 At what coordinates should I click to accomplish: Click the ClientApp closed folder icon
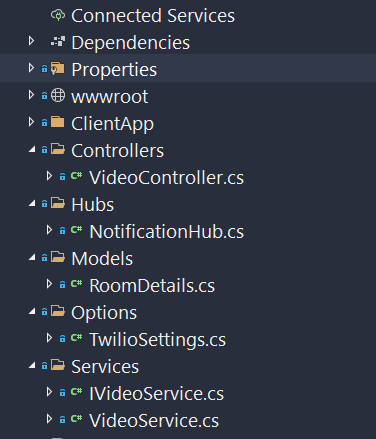click(58, 122)
